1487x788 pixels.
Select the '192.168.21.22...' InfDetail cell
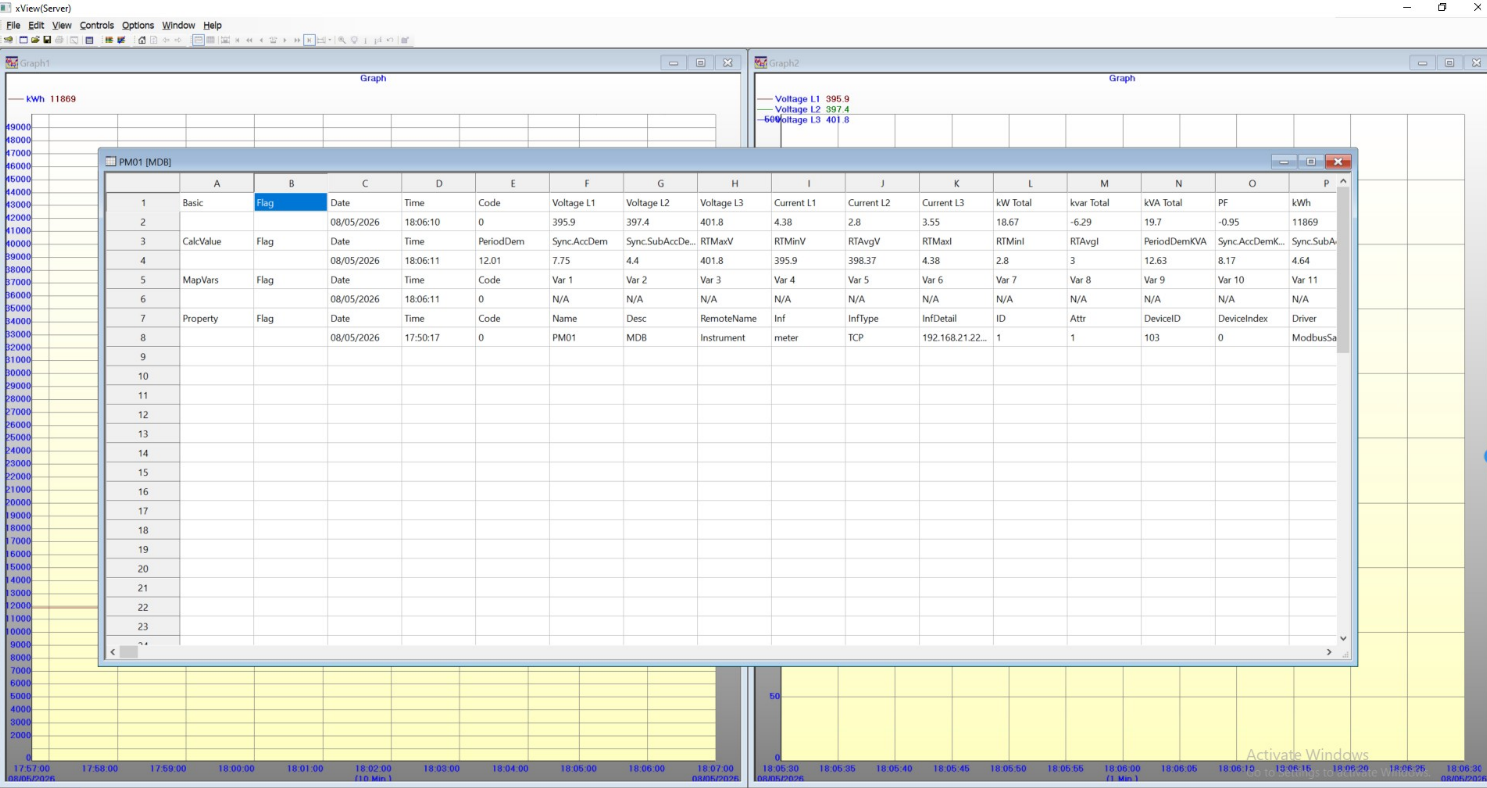(x=957, y=338)
